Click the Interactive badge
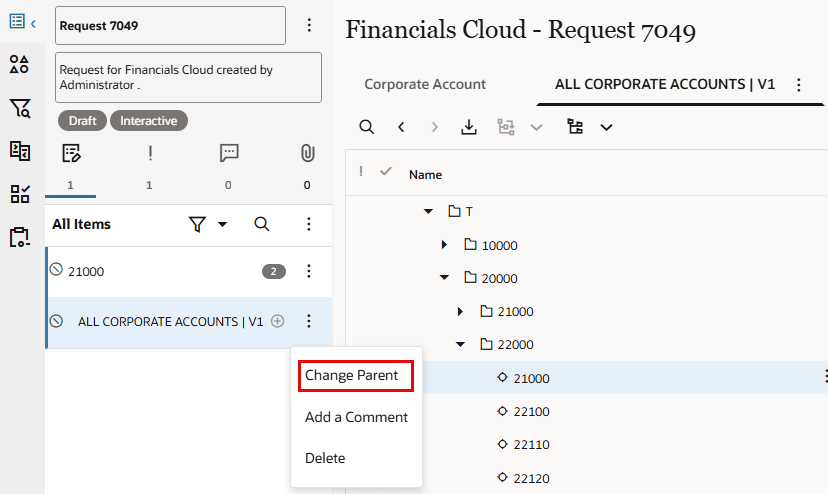 pyautogui.click(x=148, y=121)
